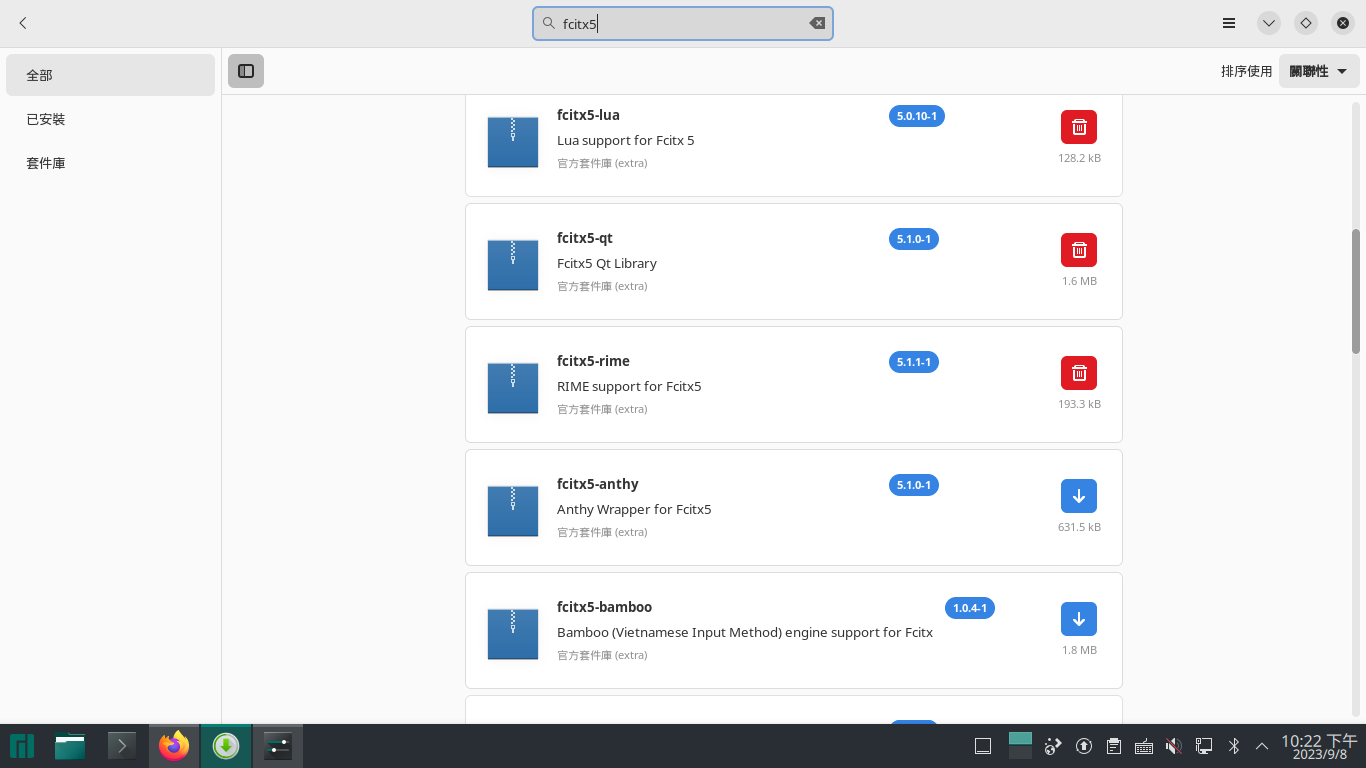Open the hamburger main menu
Screen dimensions: 1366x768
(1229, 23)
